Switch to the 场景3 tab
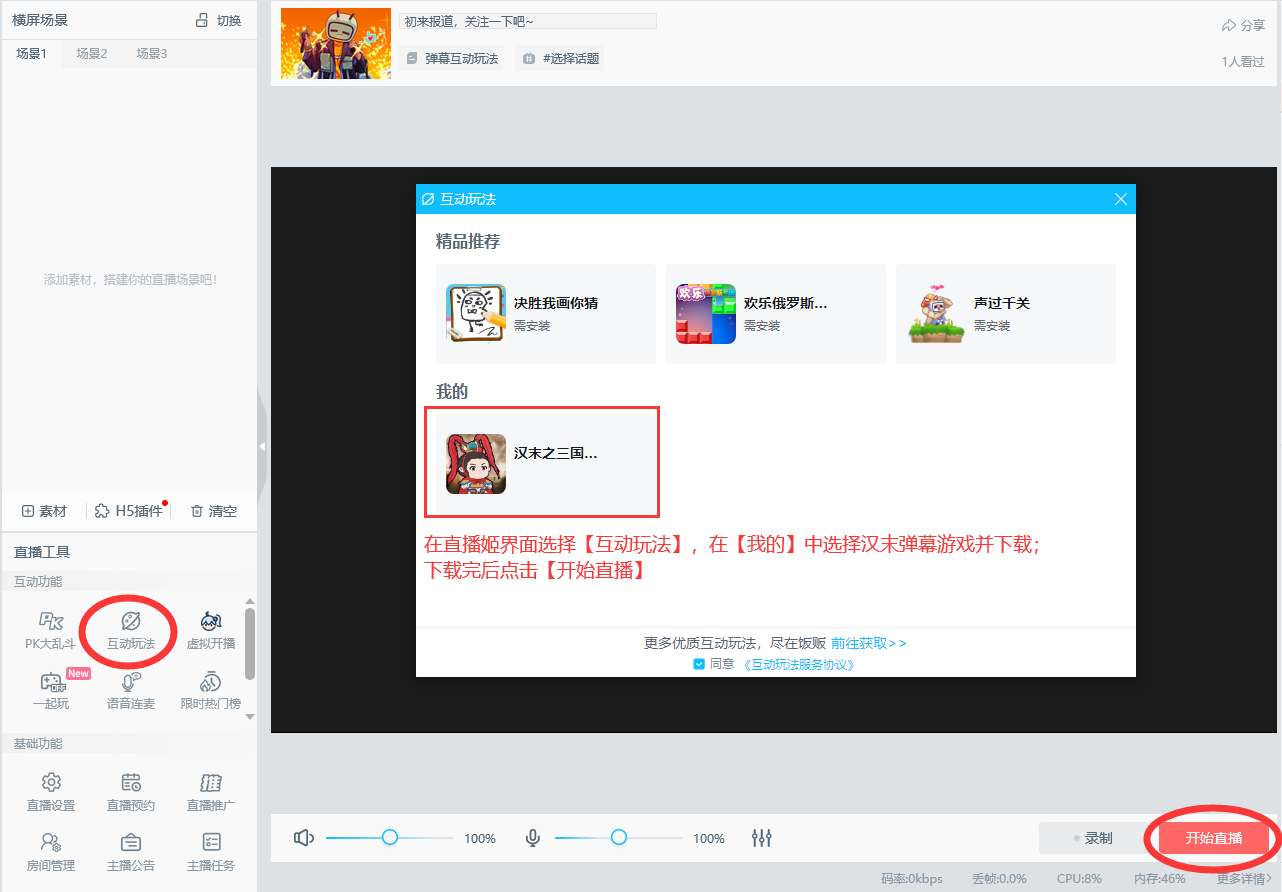This screenshot has height=892, width=1282. (x=152, y=54)
